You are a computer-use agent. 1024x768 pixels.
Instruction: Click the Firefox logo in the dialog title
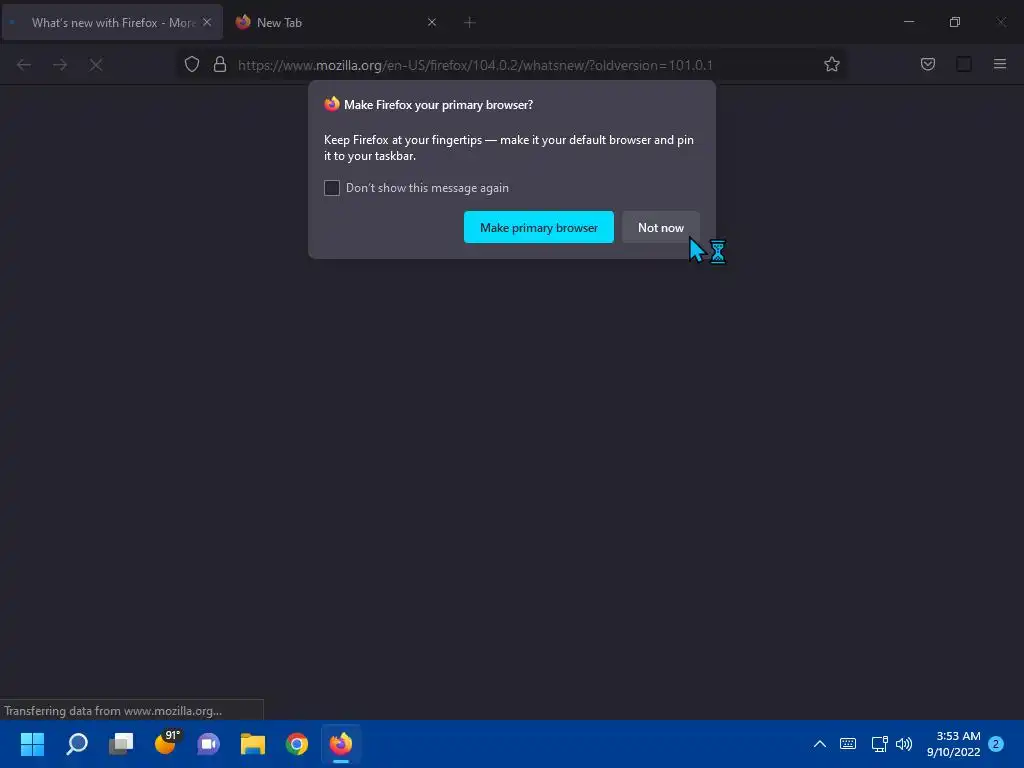click(x=332, y=104)
